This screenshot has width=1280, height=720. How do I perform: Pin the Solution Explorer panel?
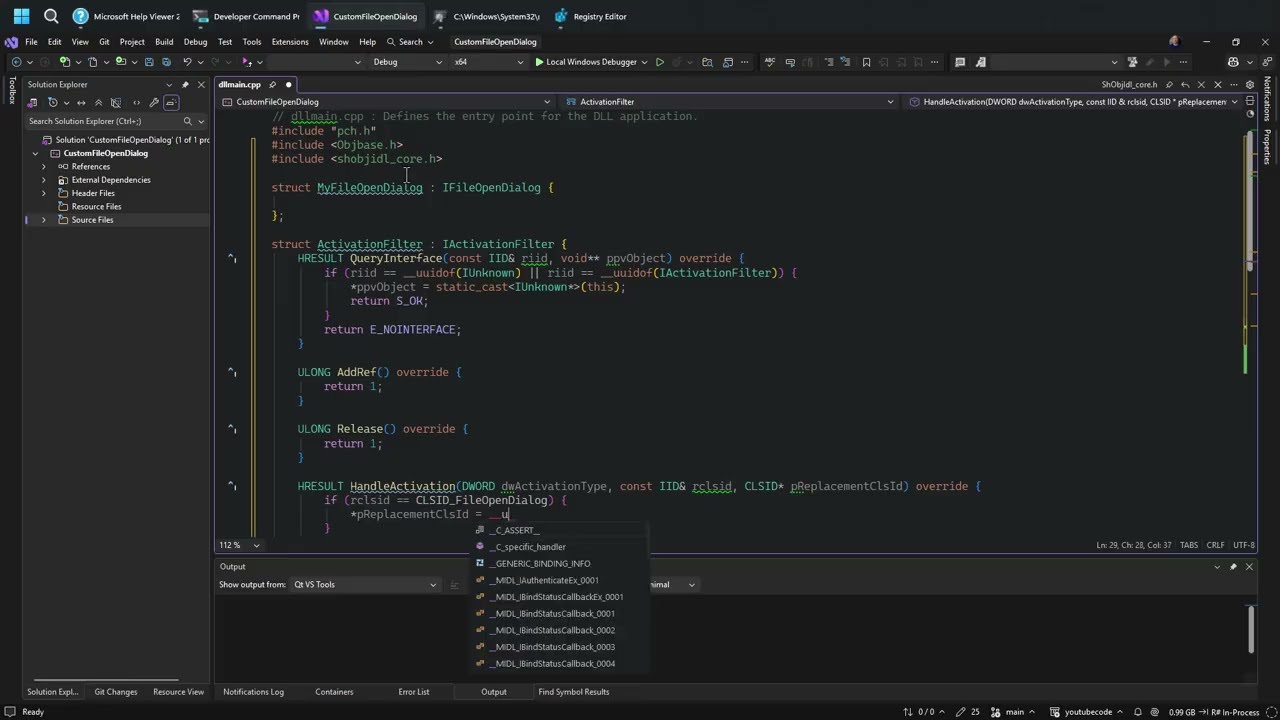pos(185,84)
